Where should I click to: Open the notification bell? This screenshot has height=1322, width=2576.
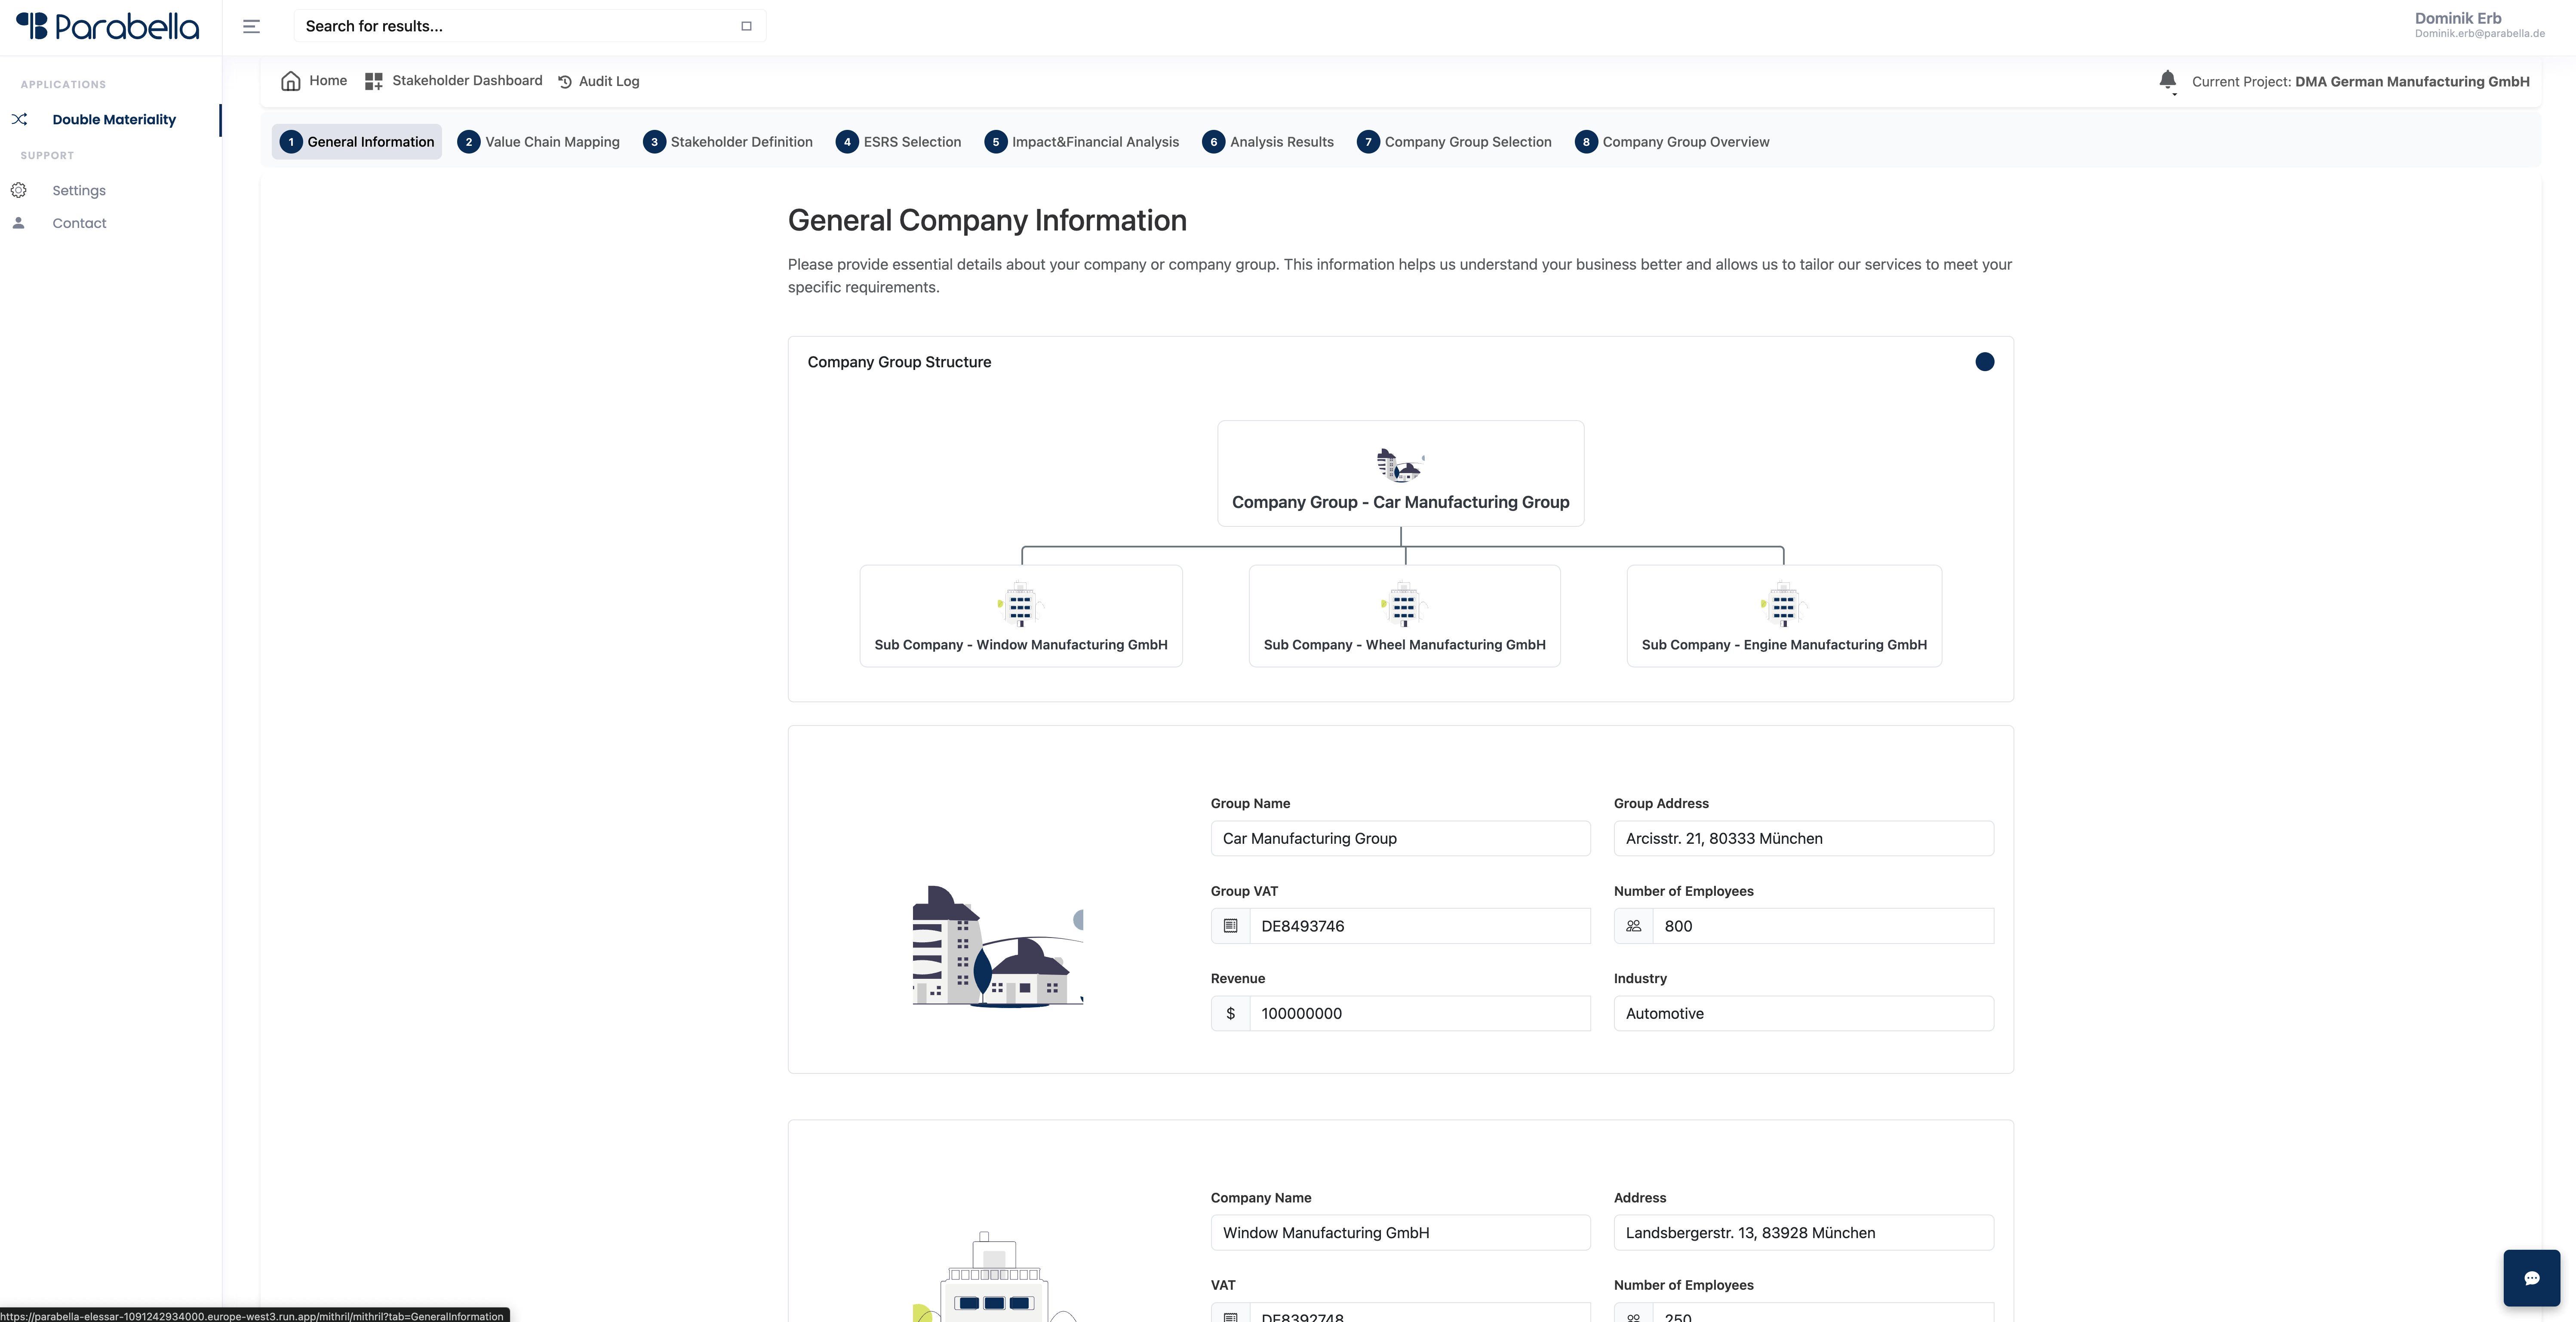tap(2167, 81)
